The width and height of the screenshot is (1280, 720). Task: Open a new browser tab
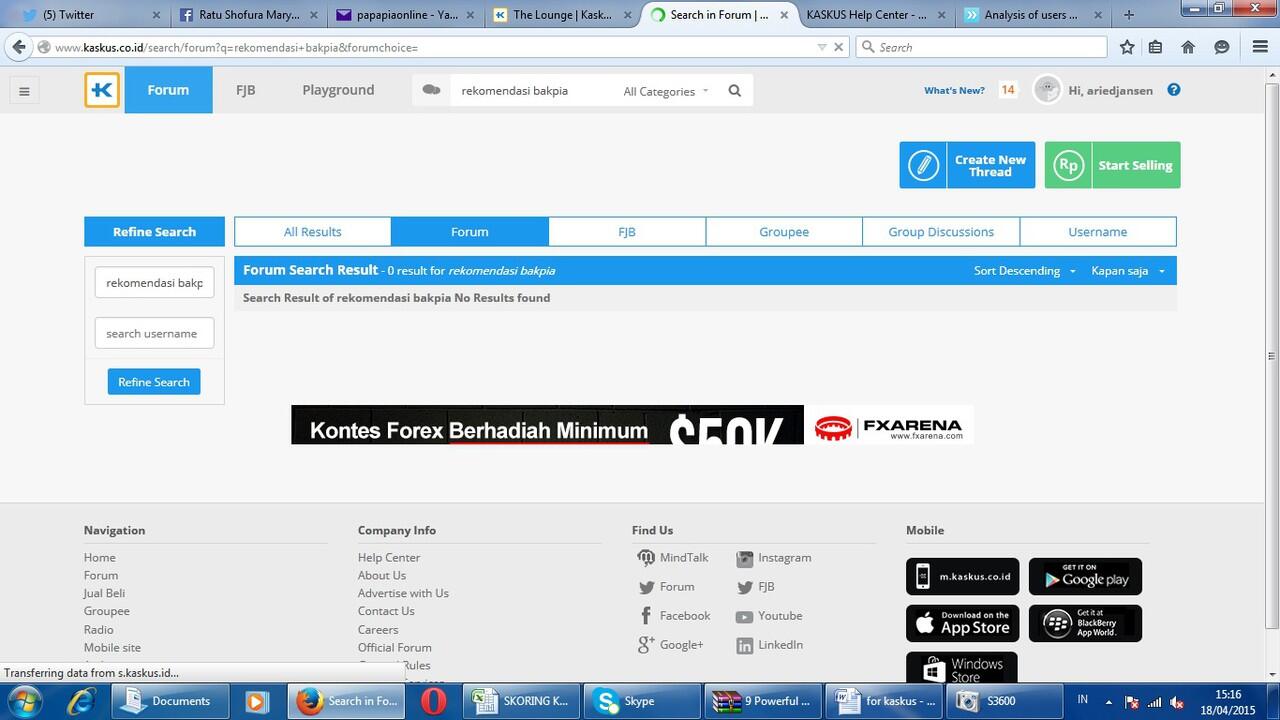tap(1129, 15)
